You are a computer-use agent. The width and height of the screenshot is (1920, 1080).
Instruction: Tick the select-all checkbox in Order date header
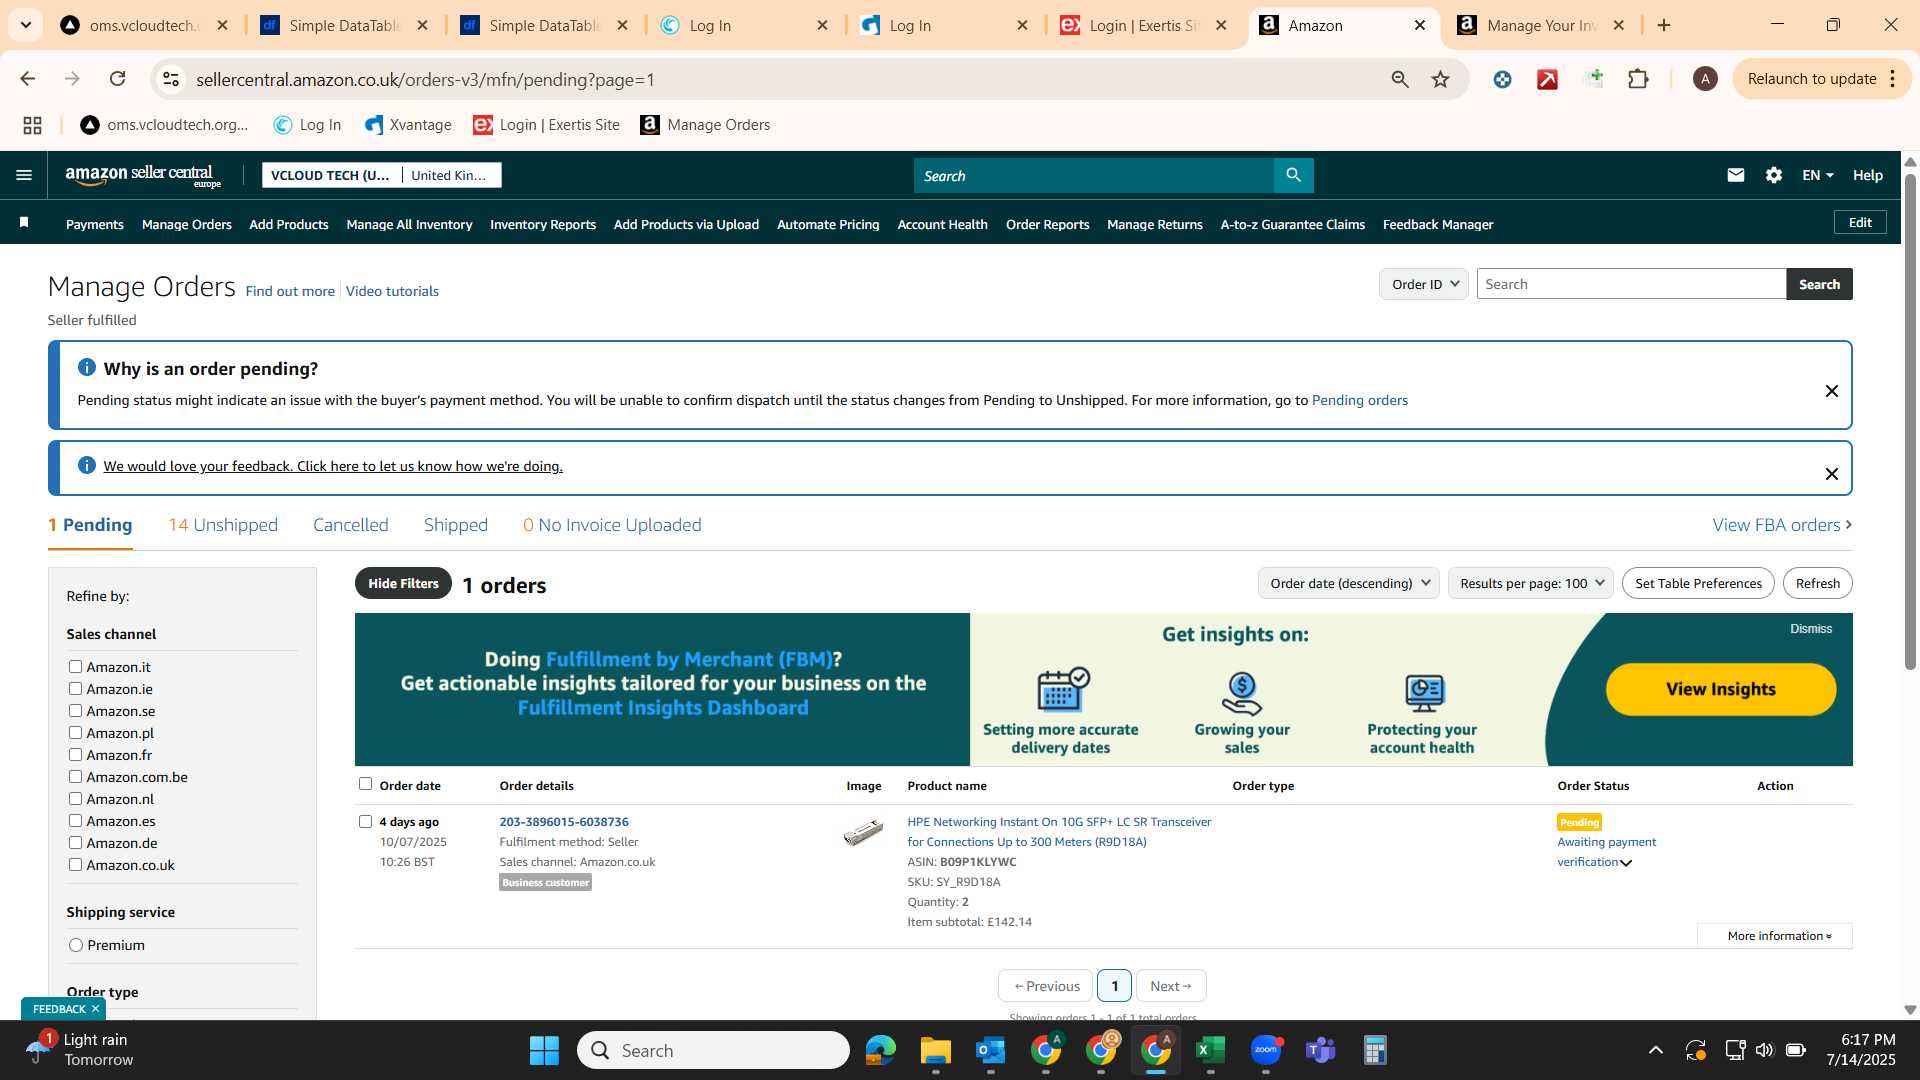click(x=365, y=784)
